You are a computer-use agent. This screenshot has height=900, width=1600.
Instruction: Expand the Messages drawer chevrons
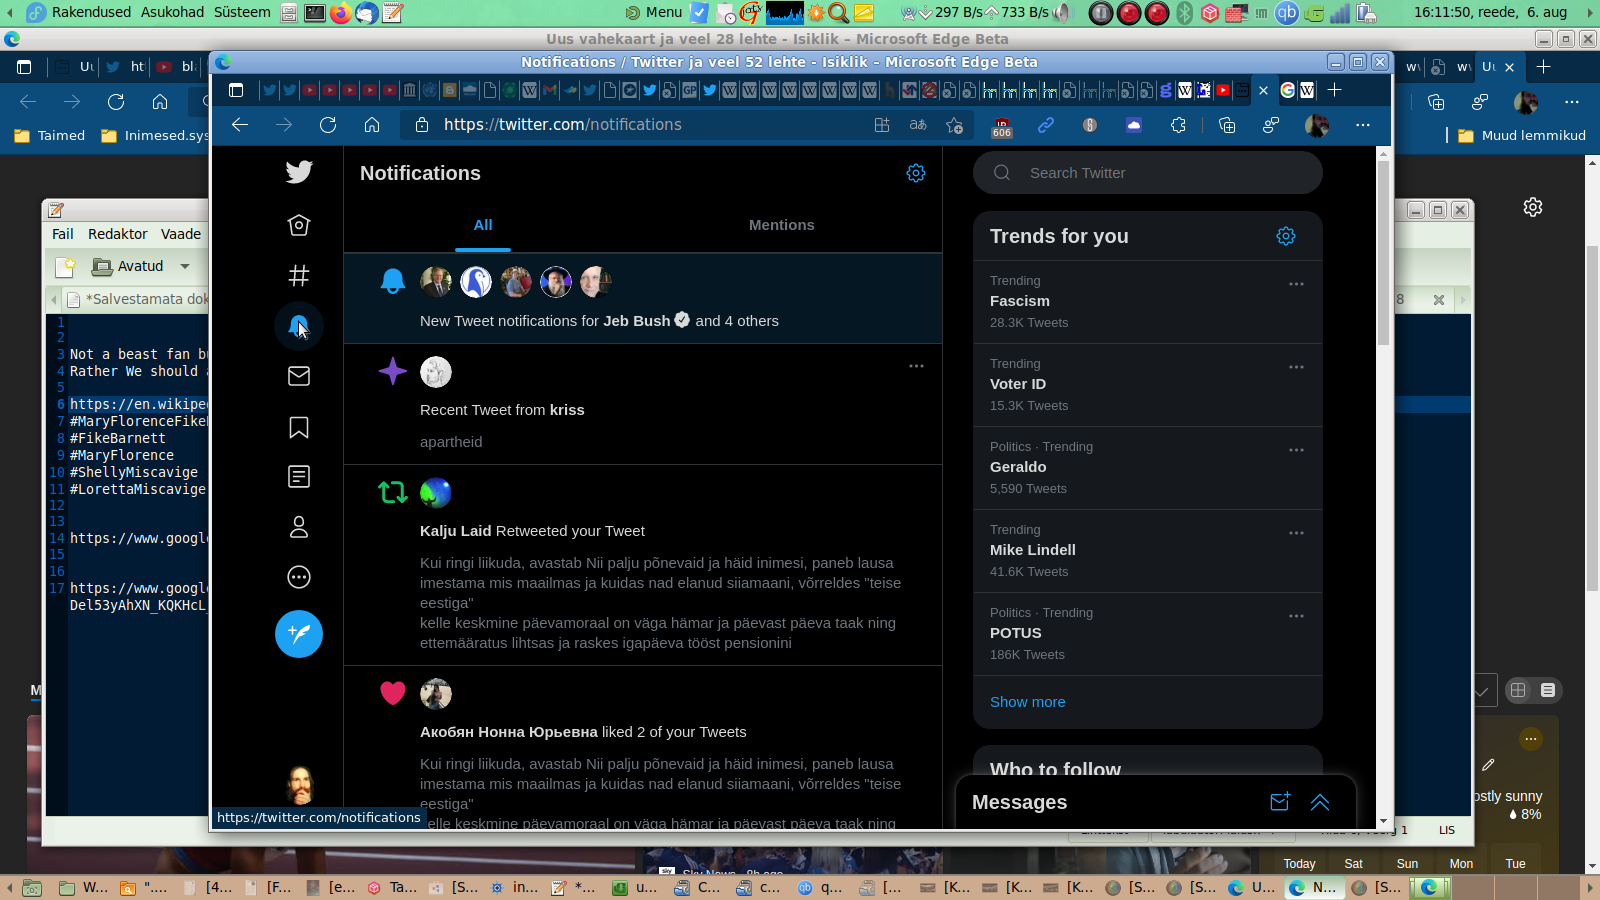(x=1320, y=802)
